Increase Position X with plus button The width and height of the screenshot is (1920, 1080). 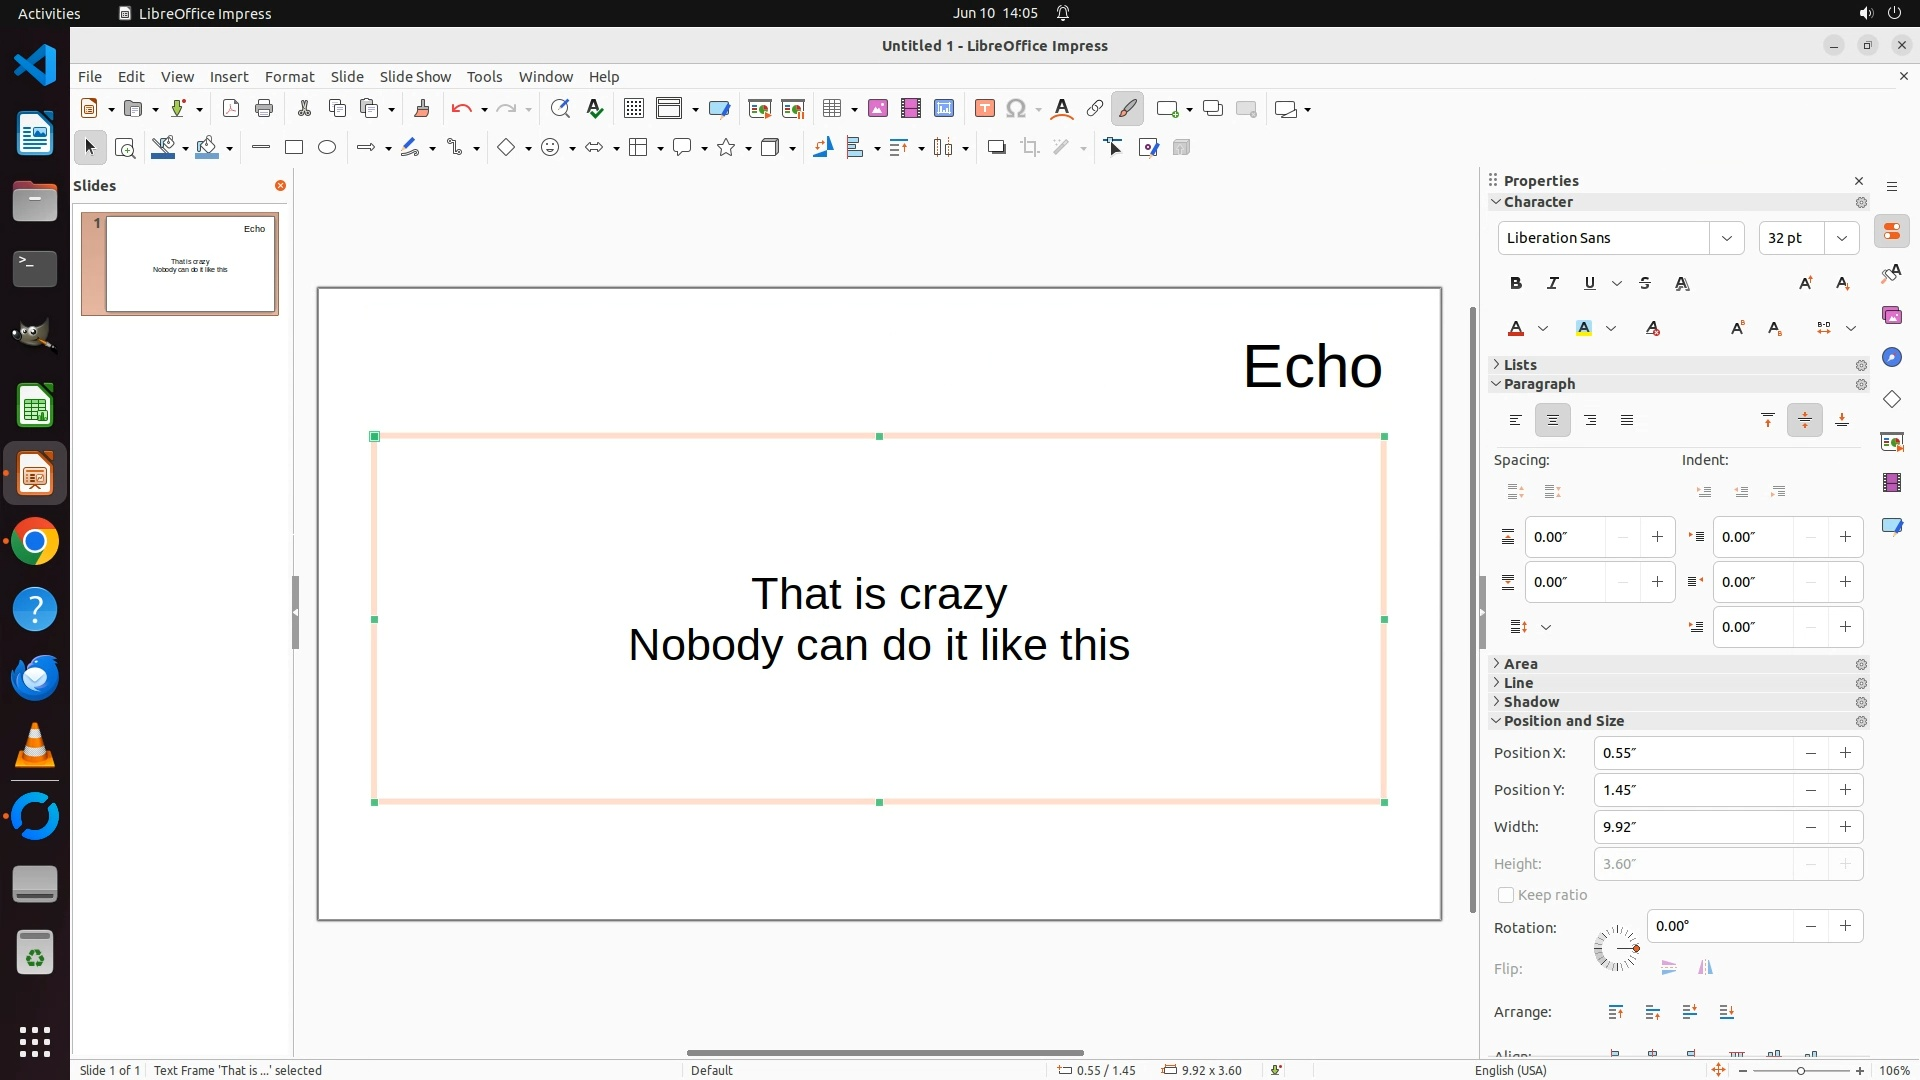click(x=1845, y=753)
